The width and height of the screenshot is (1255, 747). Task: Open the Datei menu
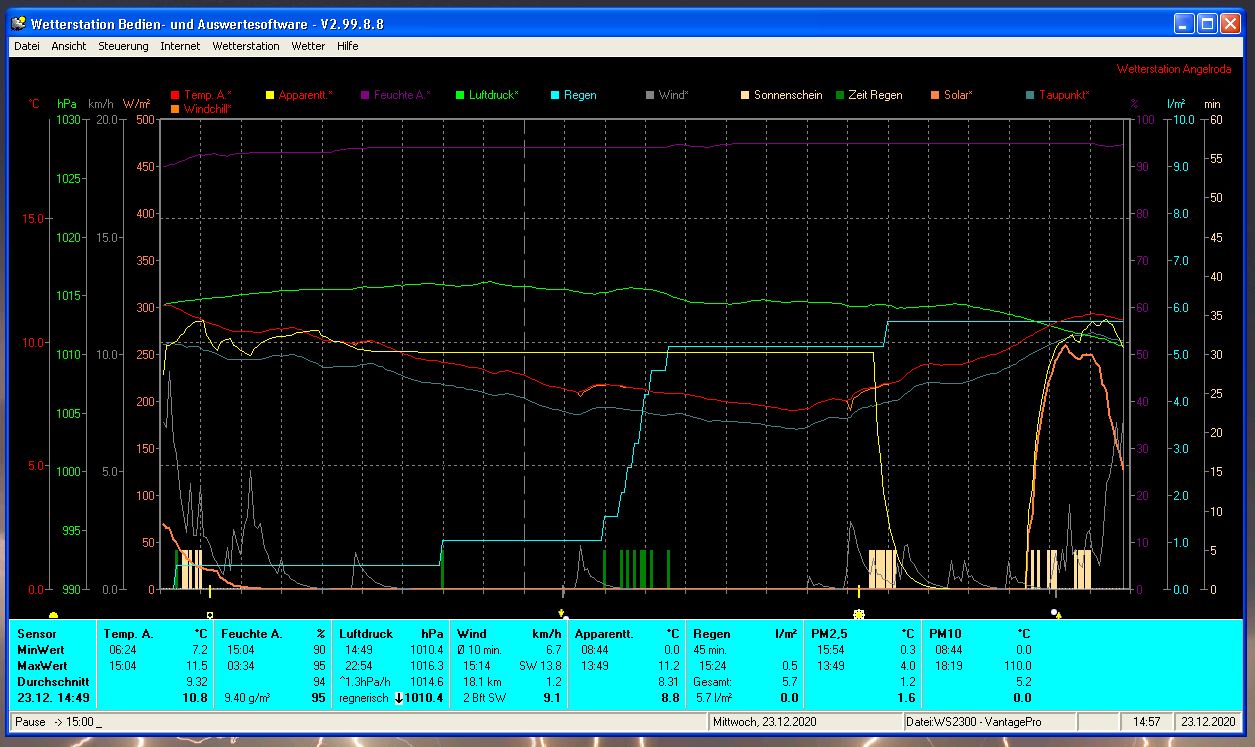click(x=27, y=46)
